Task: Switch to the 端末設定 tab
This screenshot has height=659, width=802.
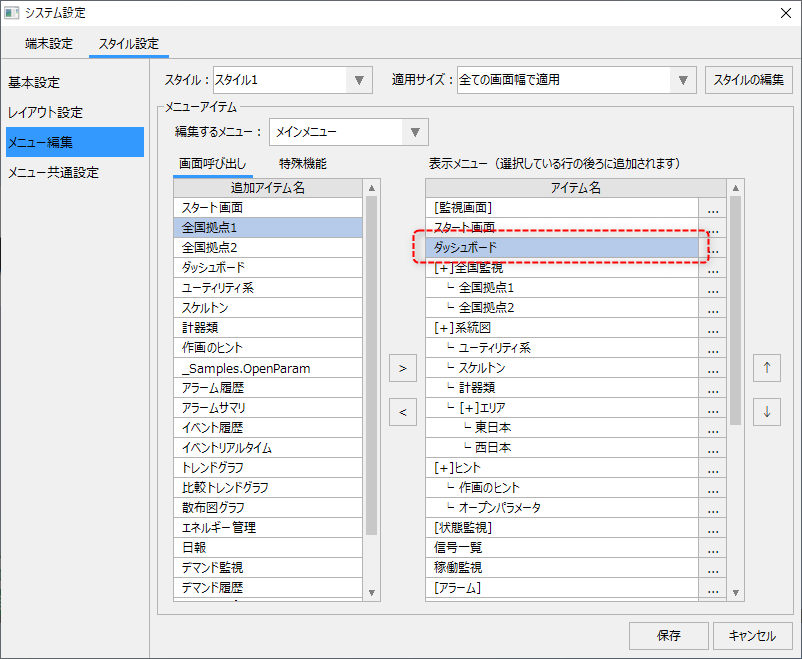Action: [49, 43]
